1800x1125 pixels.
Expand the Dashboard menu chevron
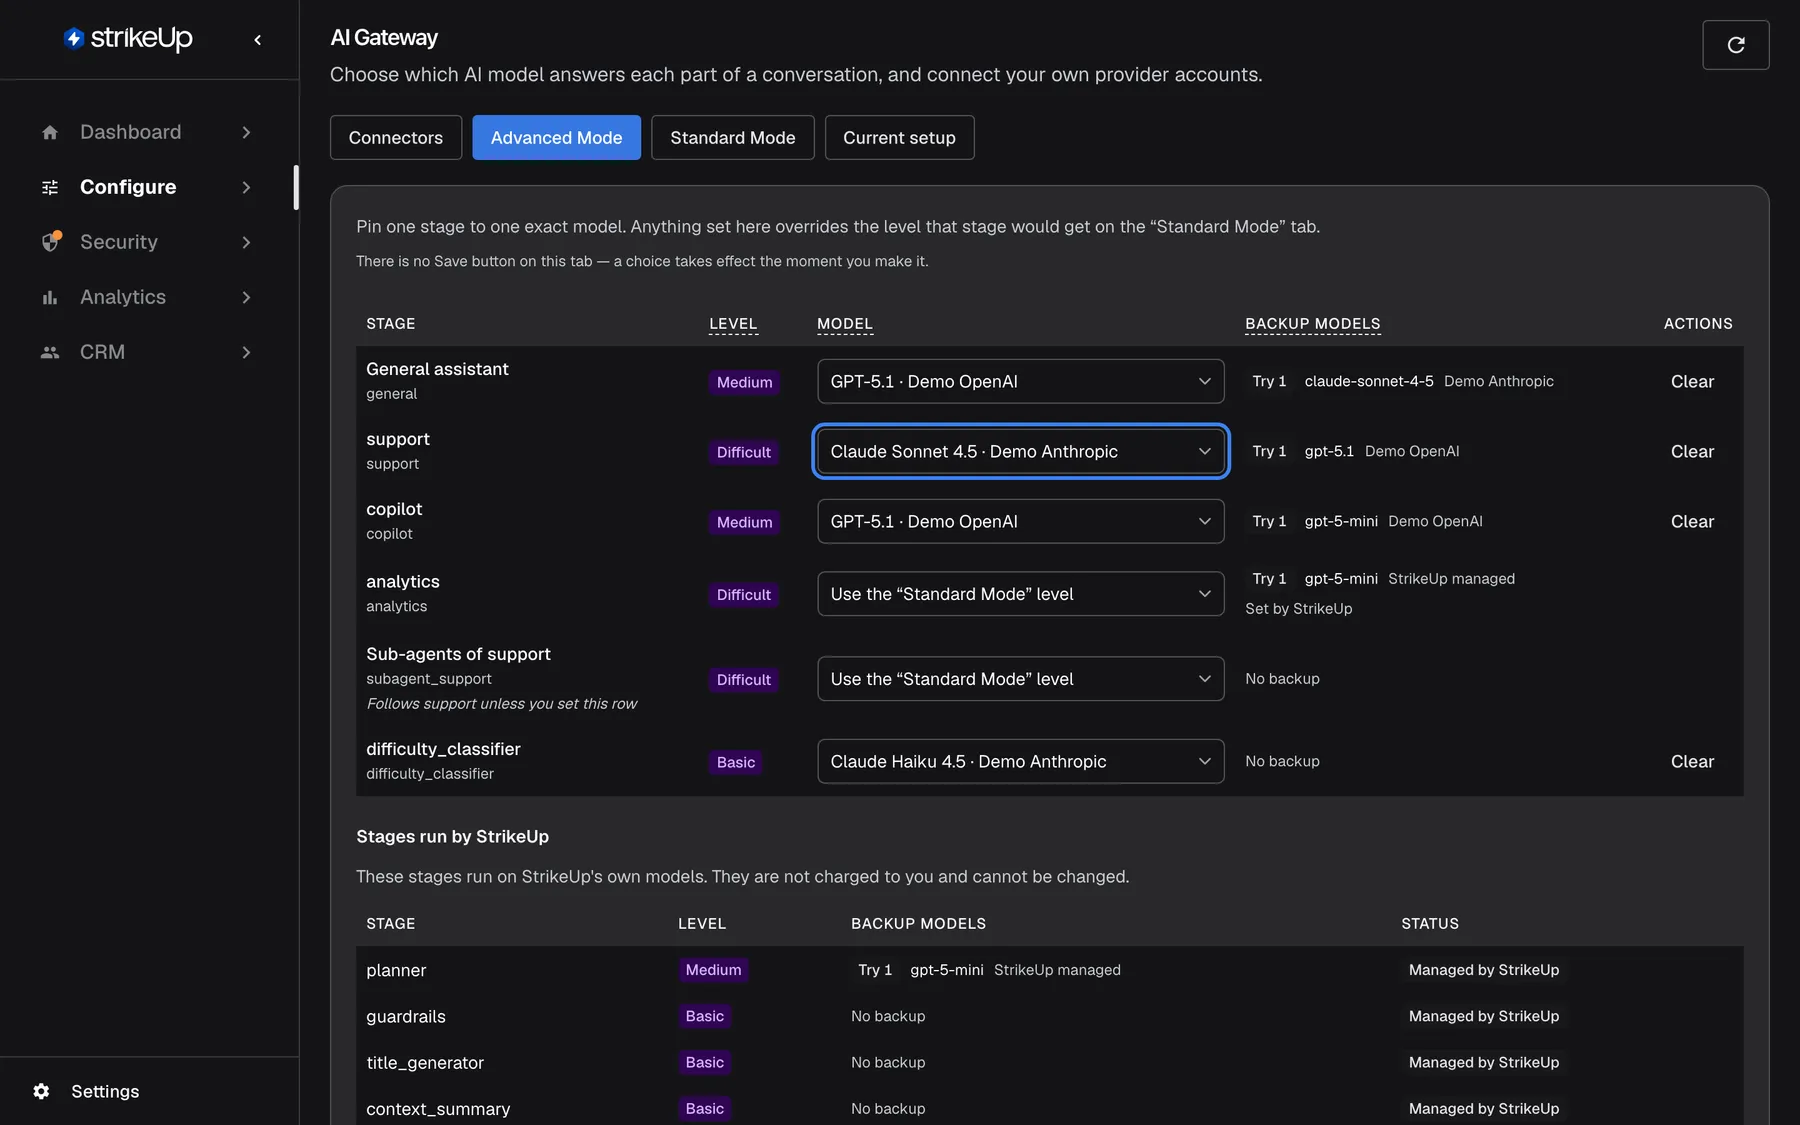pyautogui.click(x=246, y=132)
